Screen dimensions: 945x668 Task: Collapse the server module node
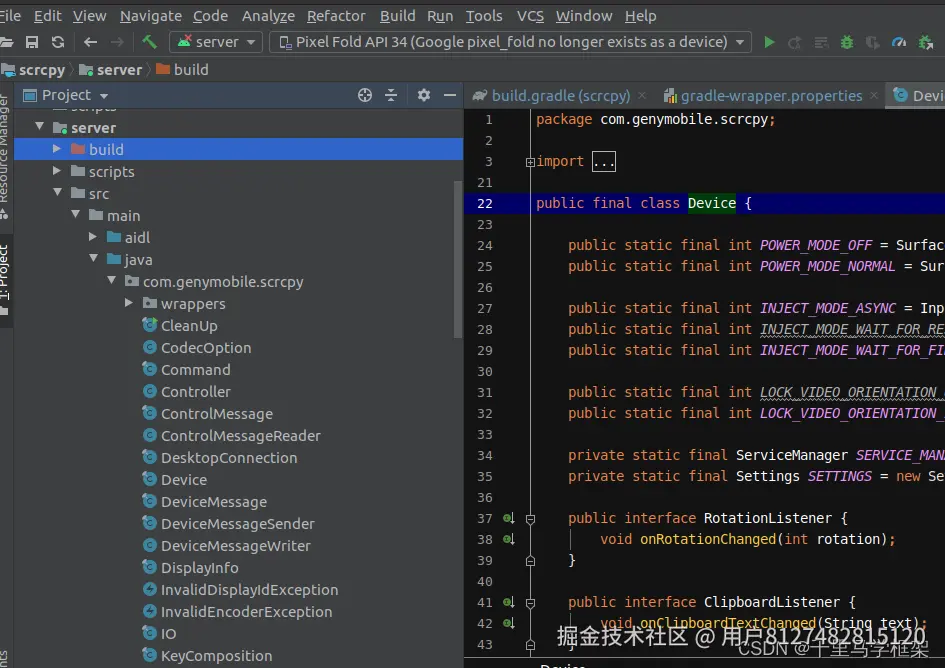click(x=40, y=127)
